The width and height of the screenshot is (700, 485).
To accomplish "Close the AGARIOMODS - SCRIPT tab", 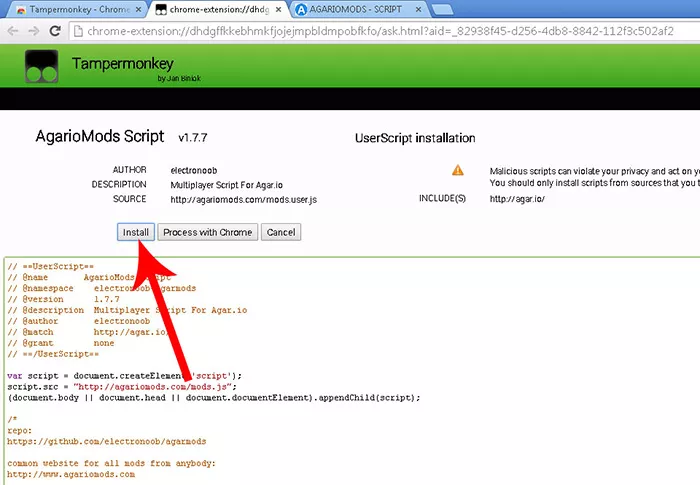I will click(418, 9).
